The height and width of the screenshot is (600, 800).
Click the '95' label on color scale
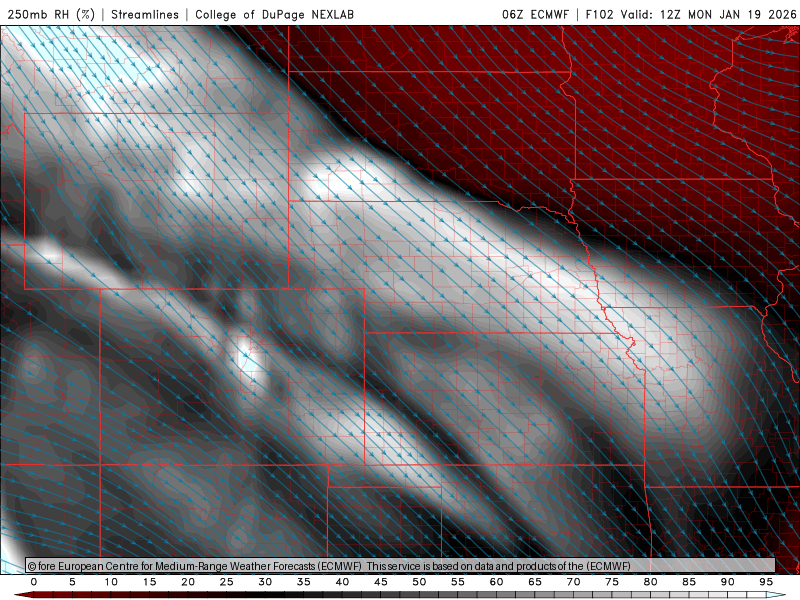[x=766, y=582]
